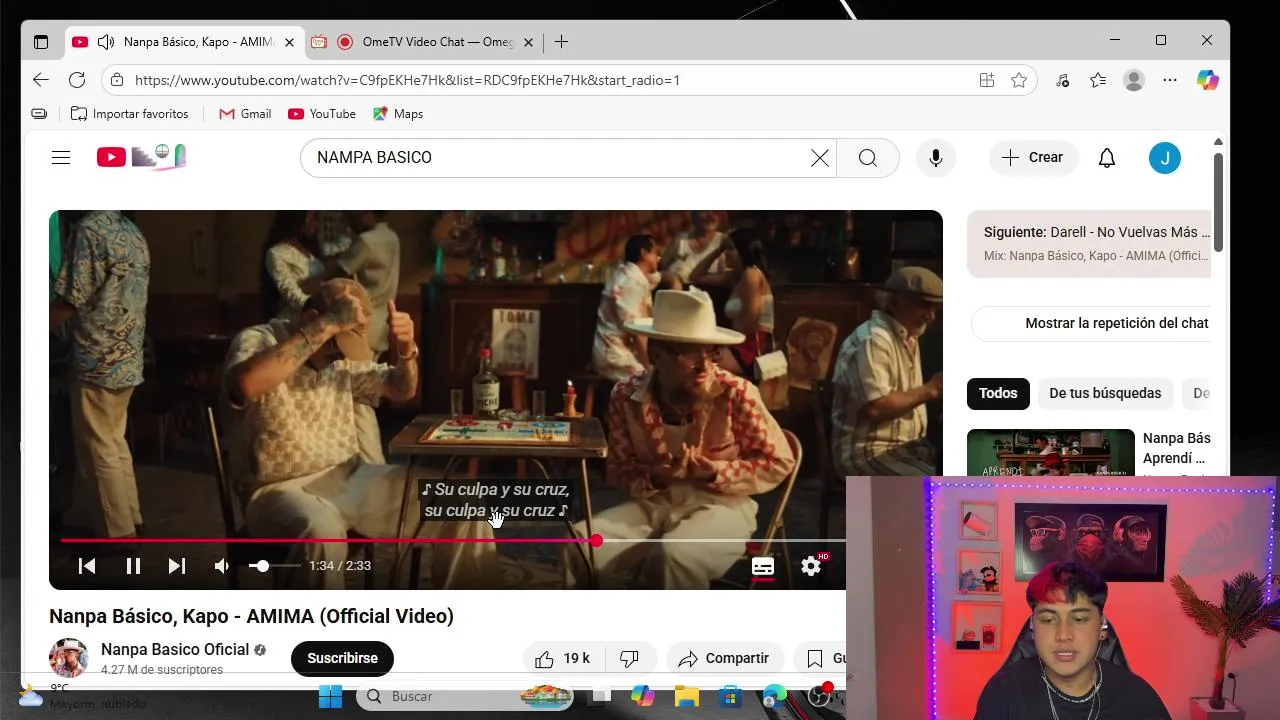
Task: Open the Nanpa Bás Aprendí video title
Action: click(1177, 448)
